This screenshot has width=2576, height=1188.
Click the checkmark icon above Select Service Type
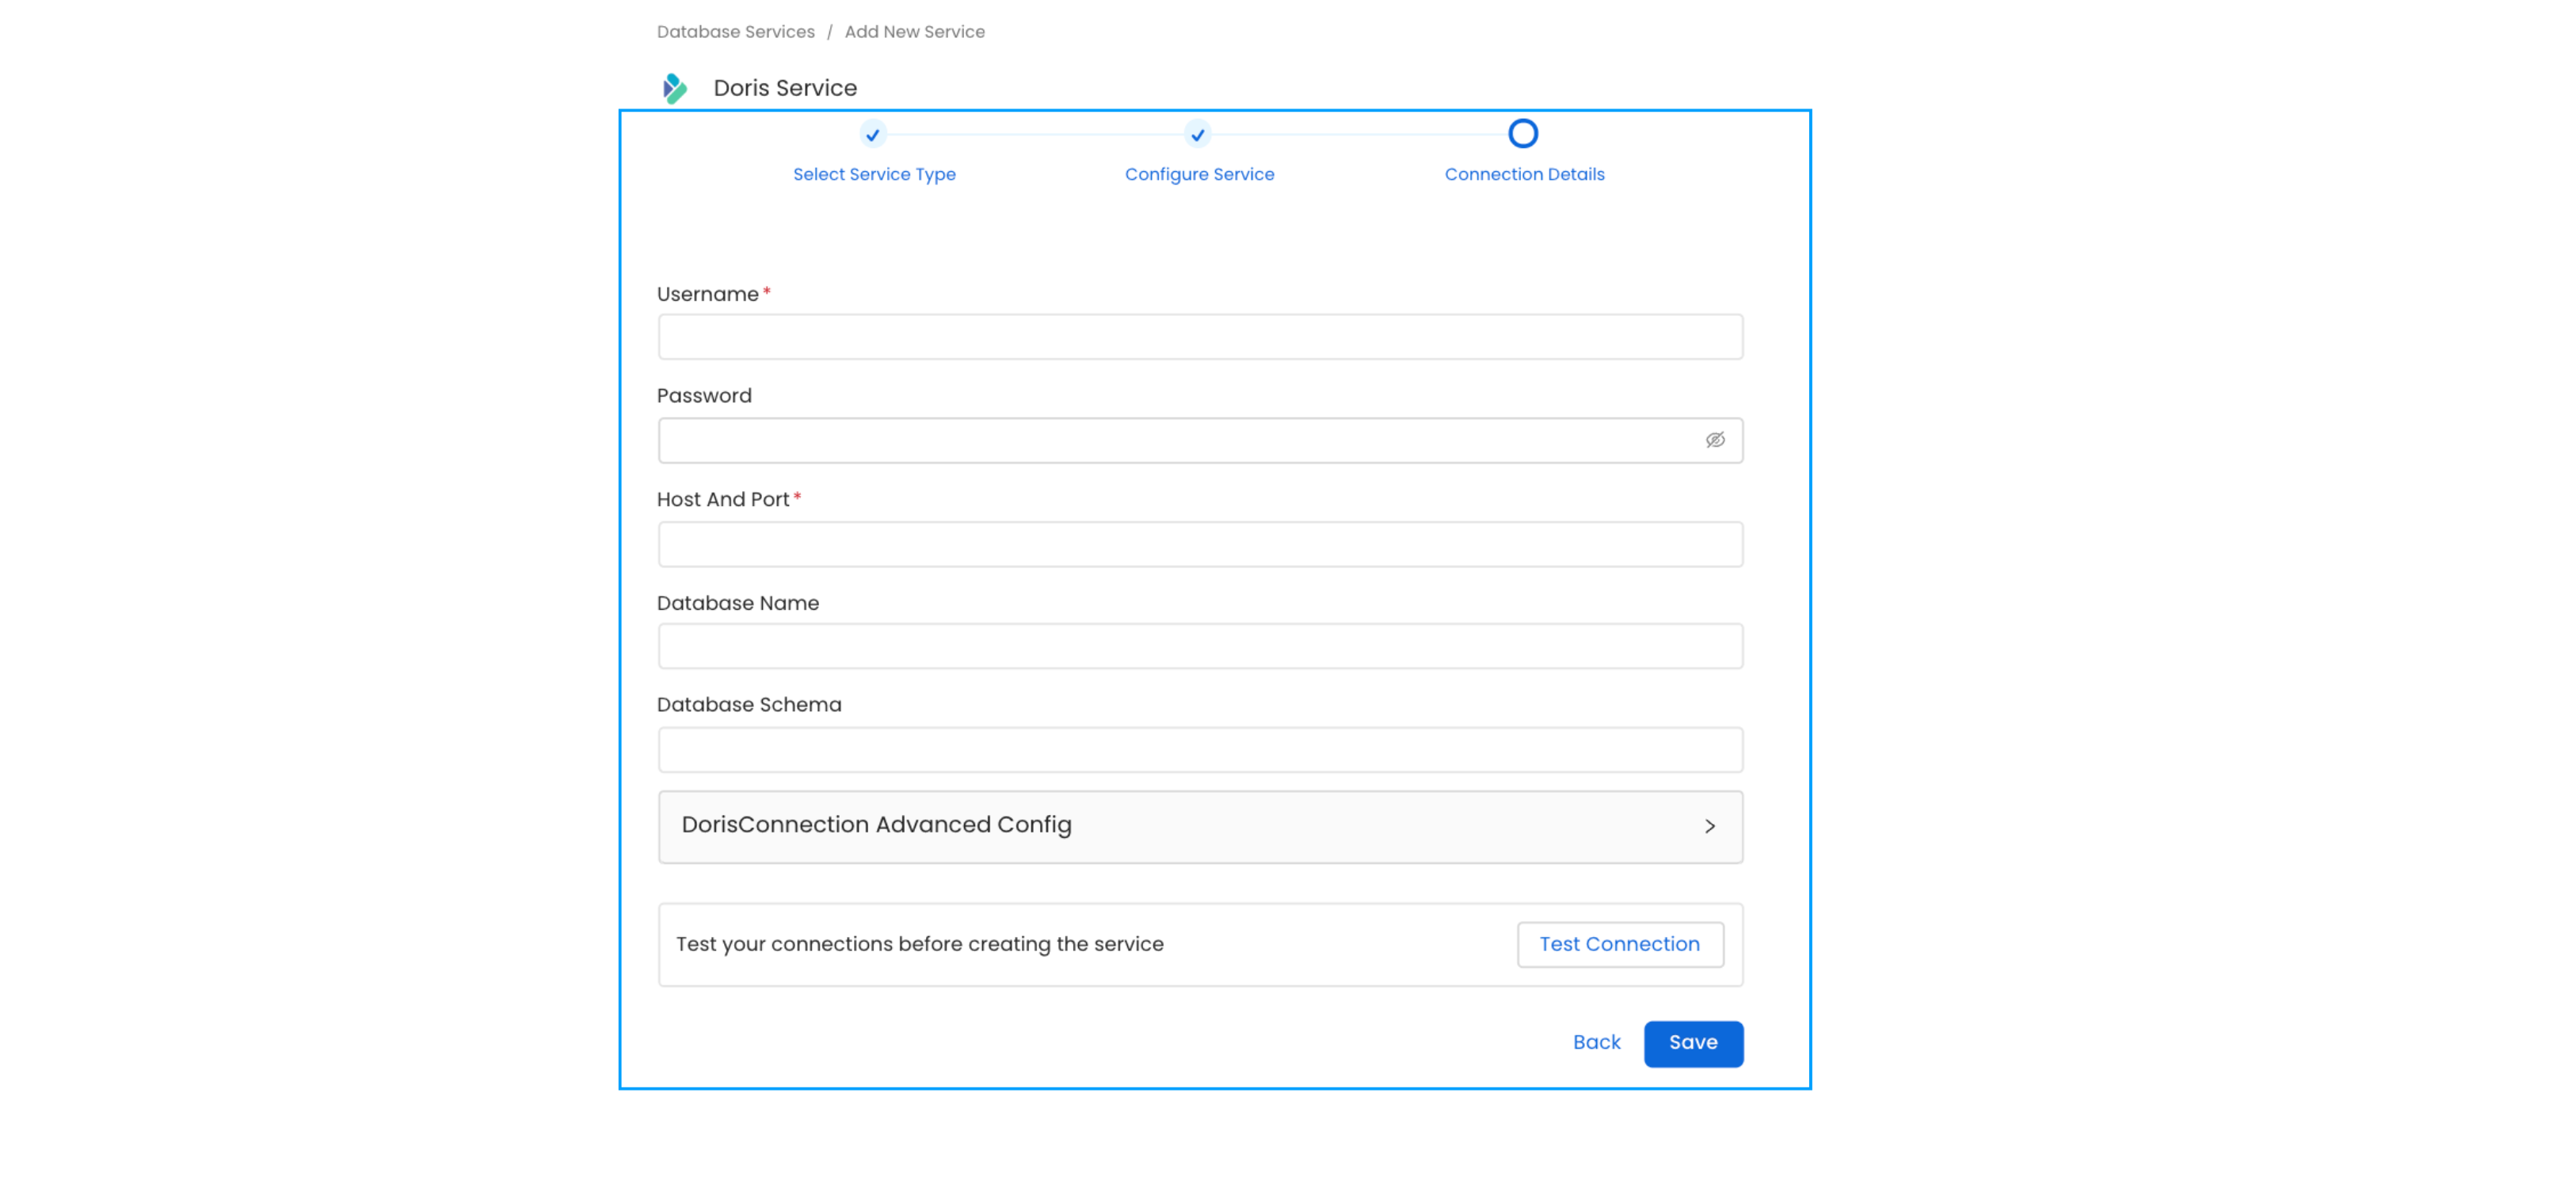[x=873, y=133]
